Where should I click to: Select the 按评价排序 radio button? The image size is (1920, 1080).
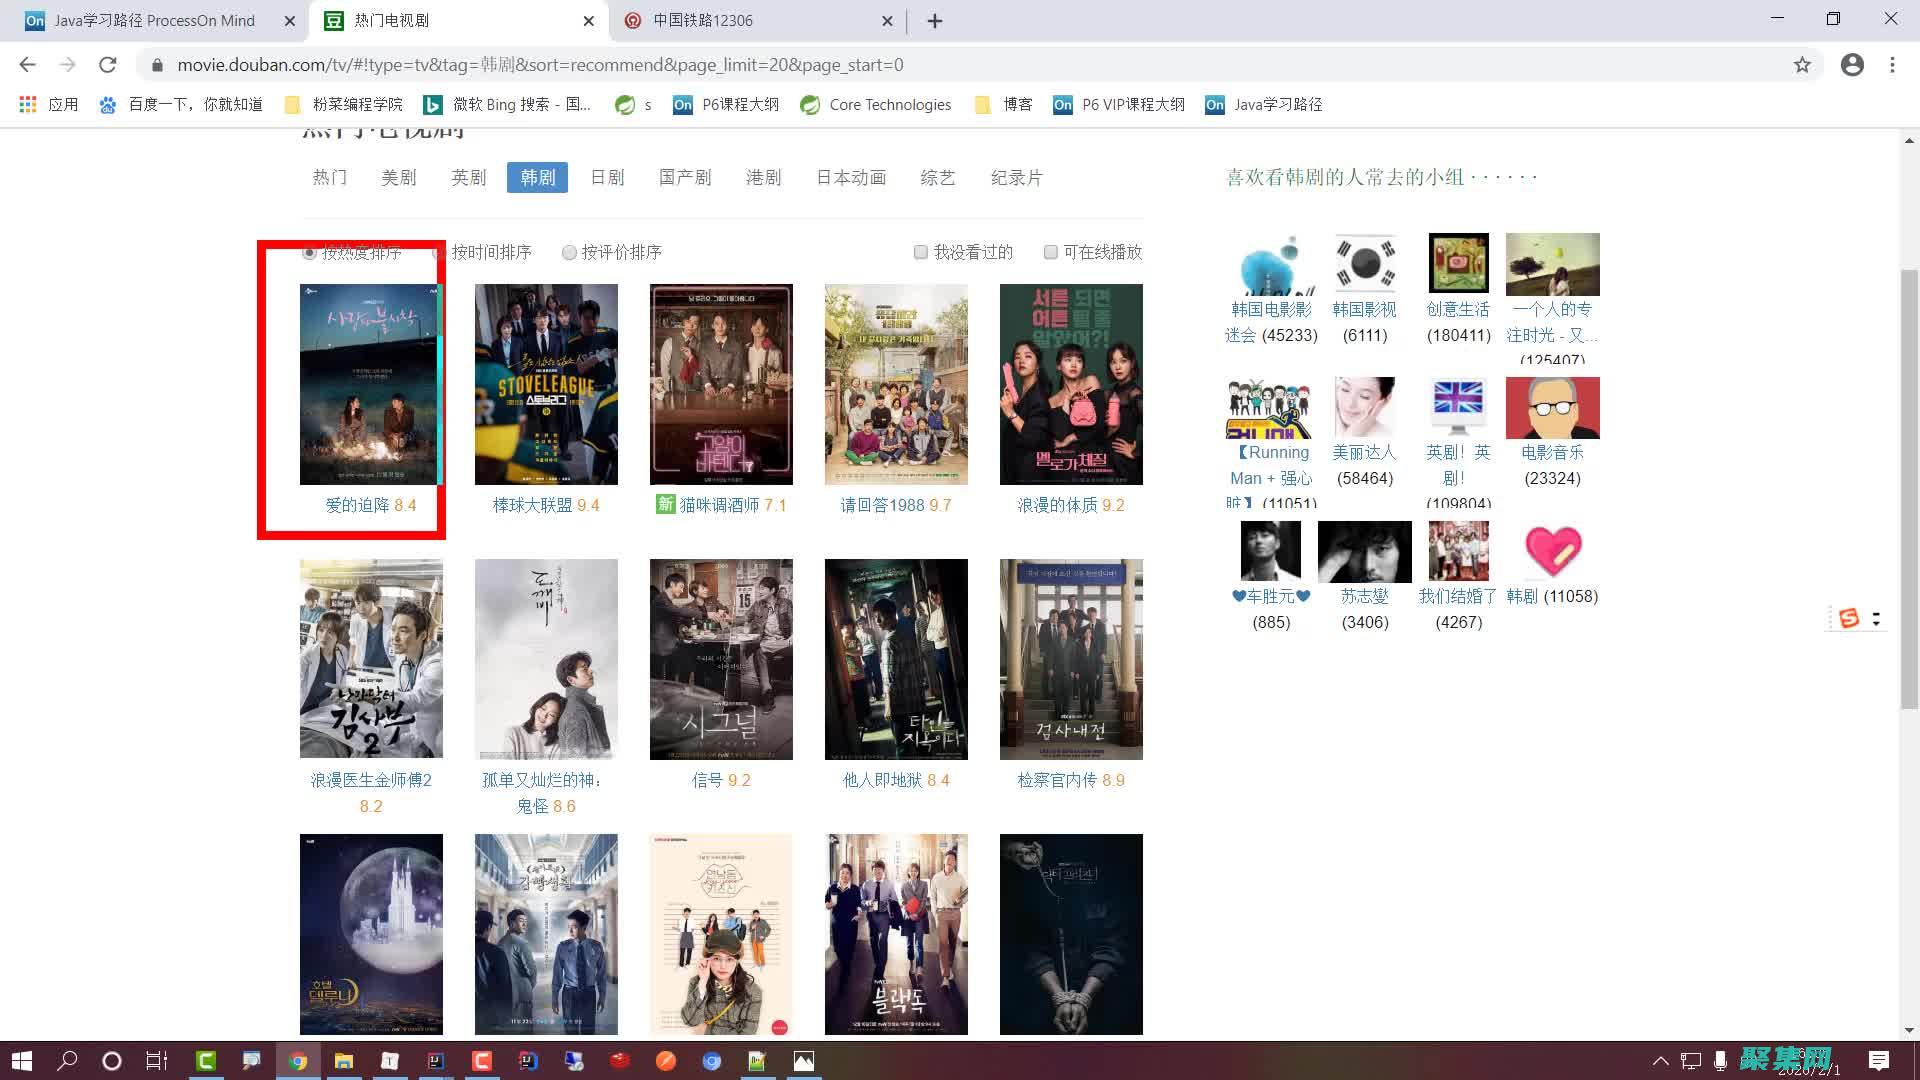click(x=569, y=252)
